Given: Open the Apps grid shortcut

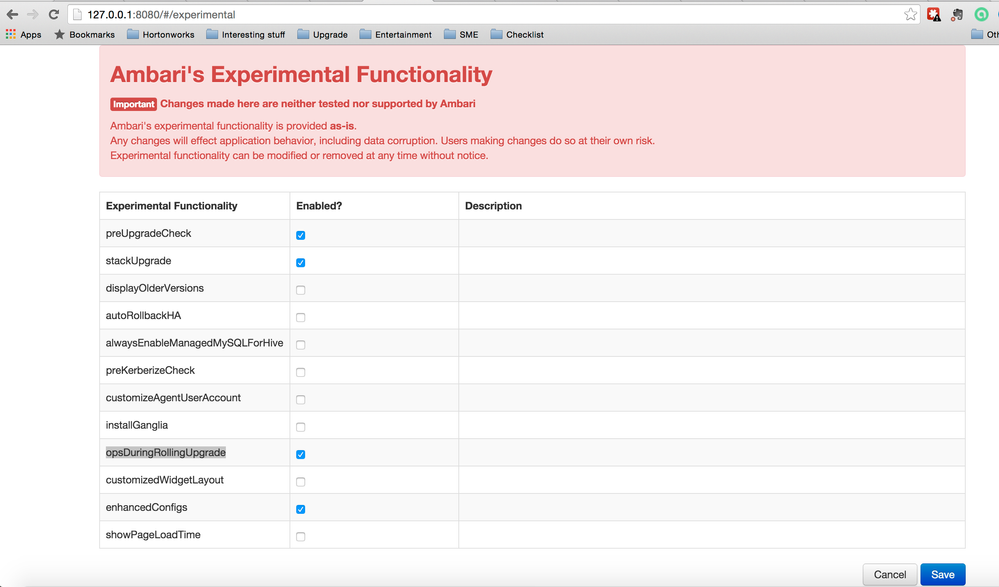Looking at the screenshot, I should coord(23,35).
